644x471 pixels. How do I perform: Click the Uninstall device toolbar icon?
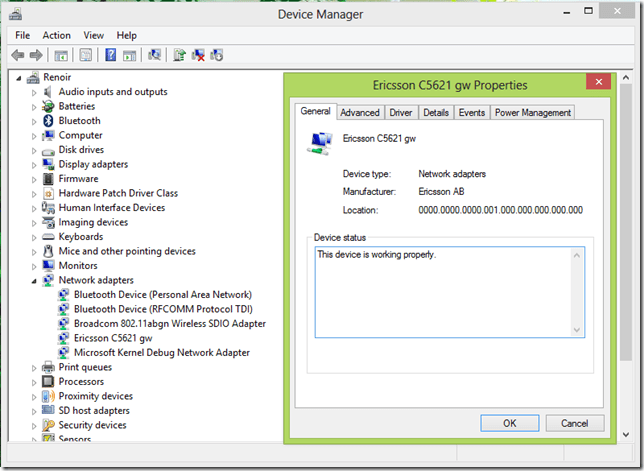coord(198,55)
